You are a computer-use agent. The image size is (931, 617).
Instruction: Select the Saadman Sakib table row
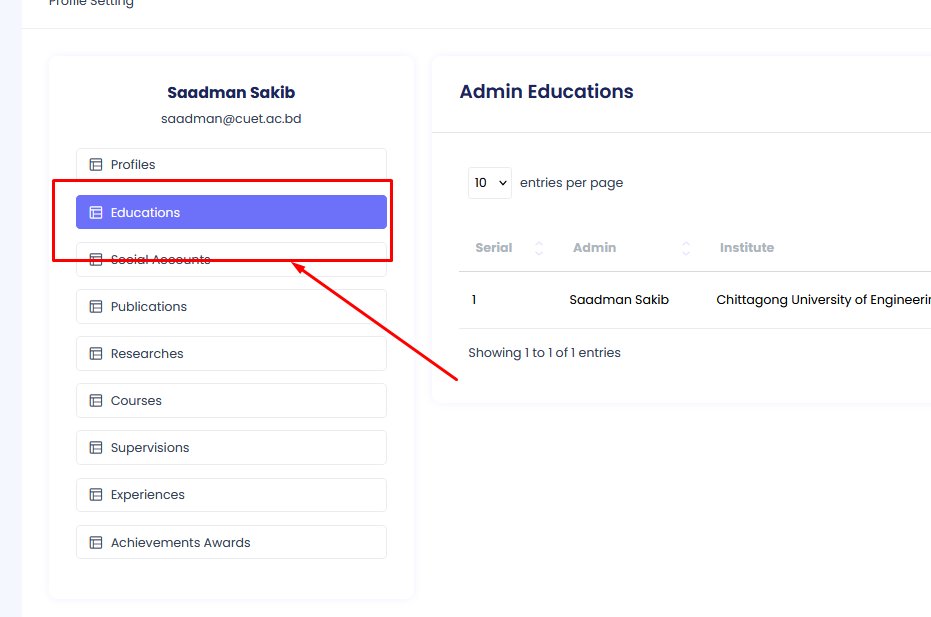pyautogui.click(x=619, y=300)
